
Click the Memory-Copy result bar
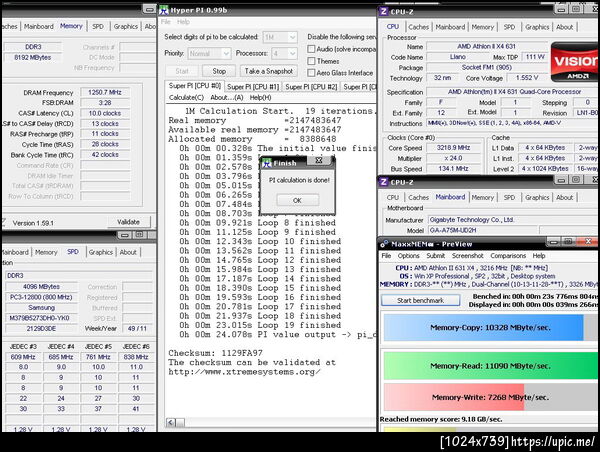point(491,328)
